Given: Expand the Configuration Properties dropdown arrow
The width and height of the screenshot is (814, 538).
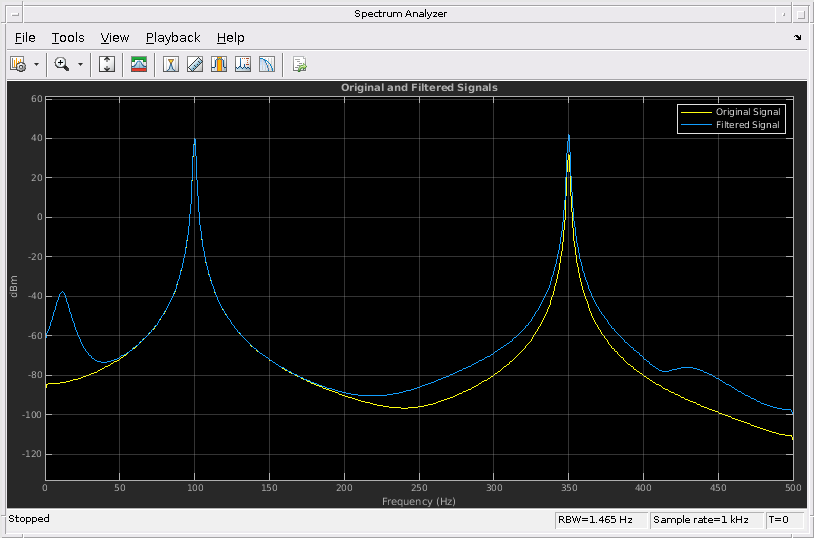Looking at the screenshot, I should [x=37, y=64].
